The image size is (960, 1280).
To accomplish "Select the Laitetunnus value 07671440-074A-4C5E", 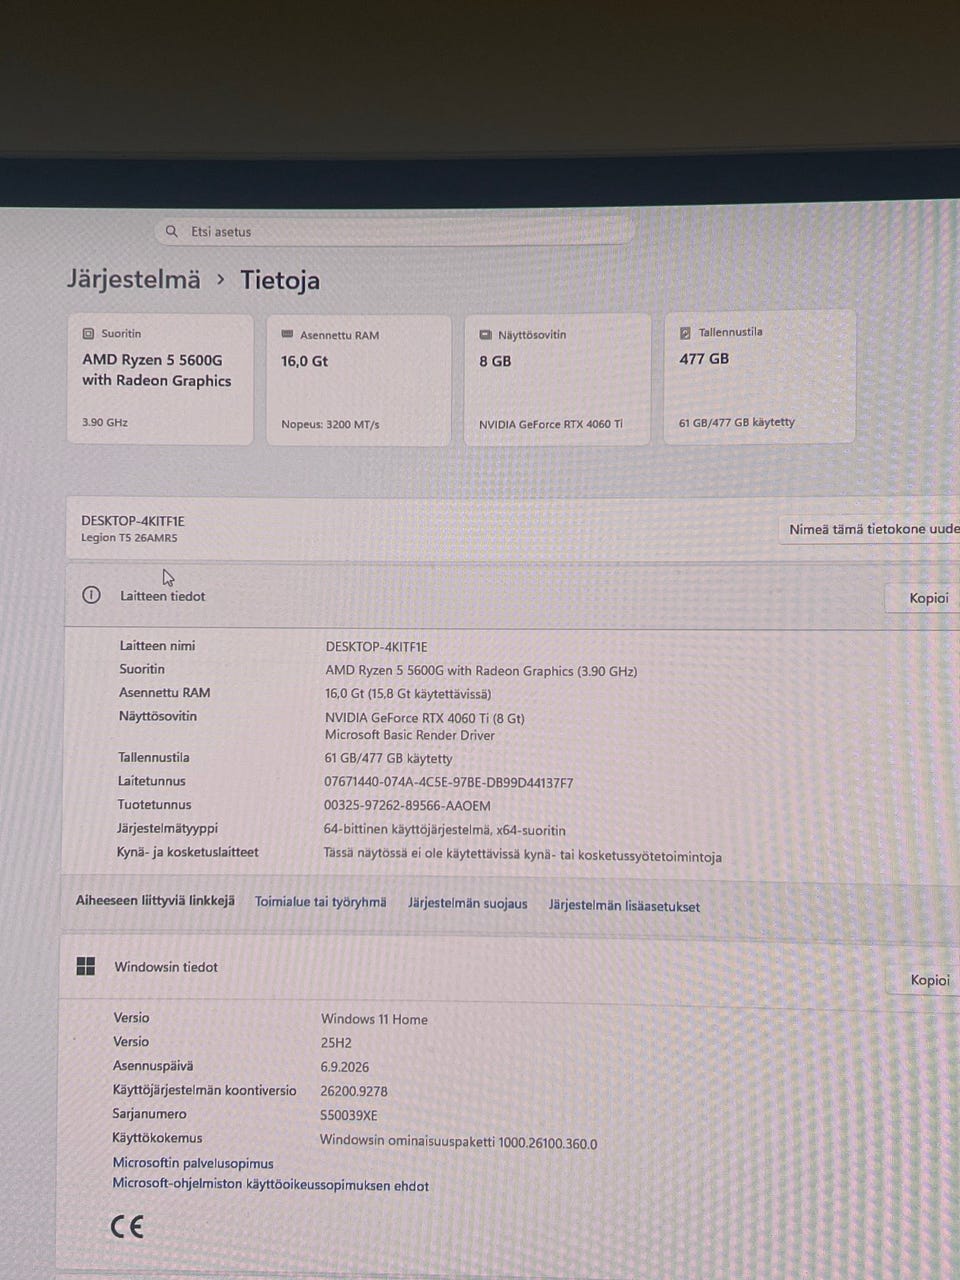I will tap(449, 783).
